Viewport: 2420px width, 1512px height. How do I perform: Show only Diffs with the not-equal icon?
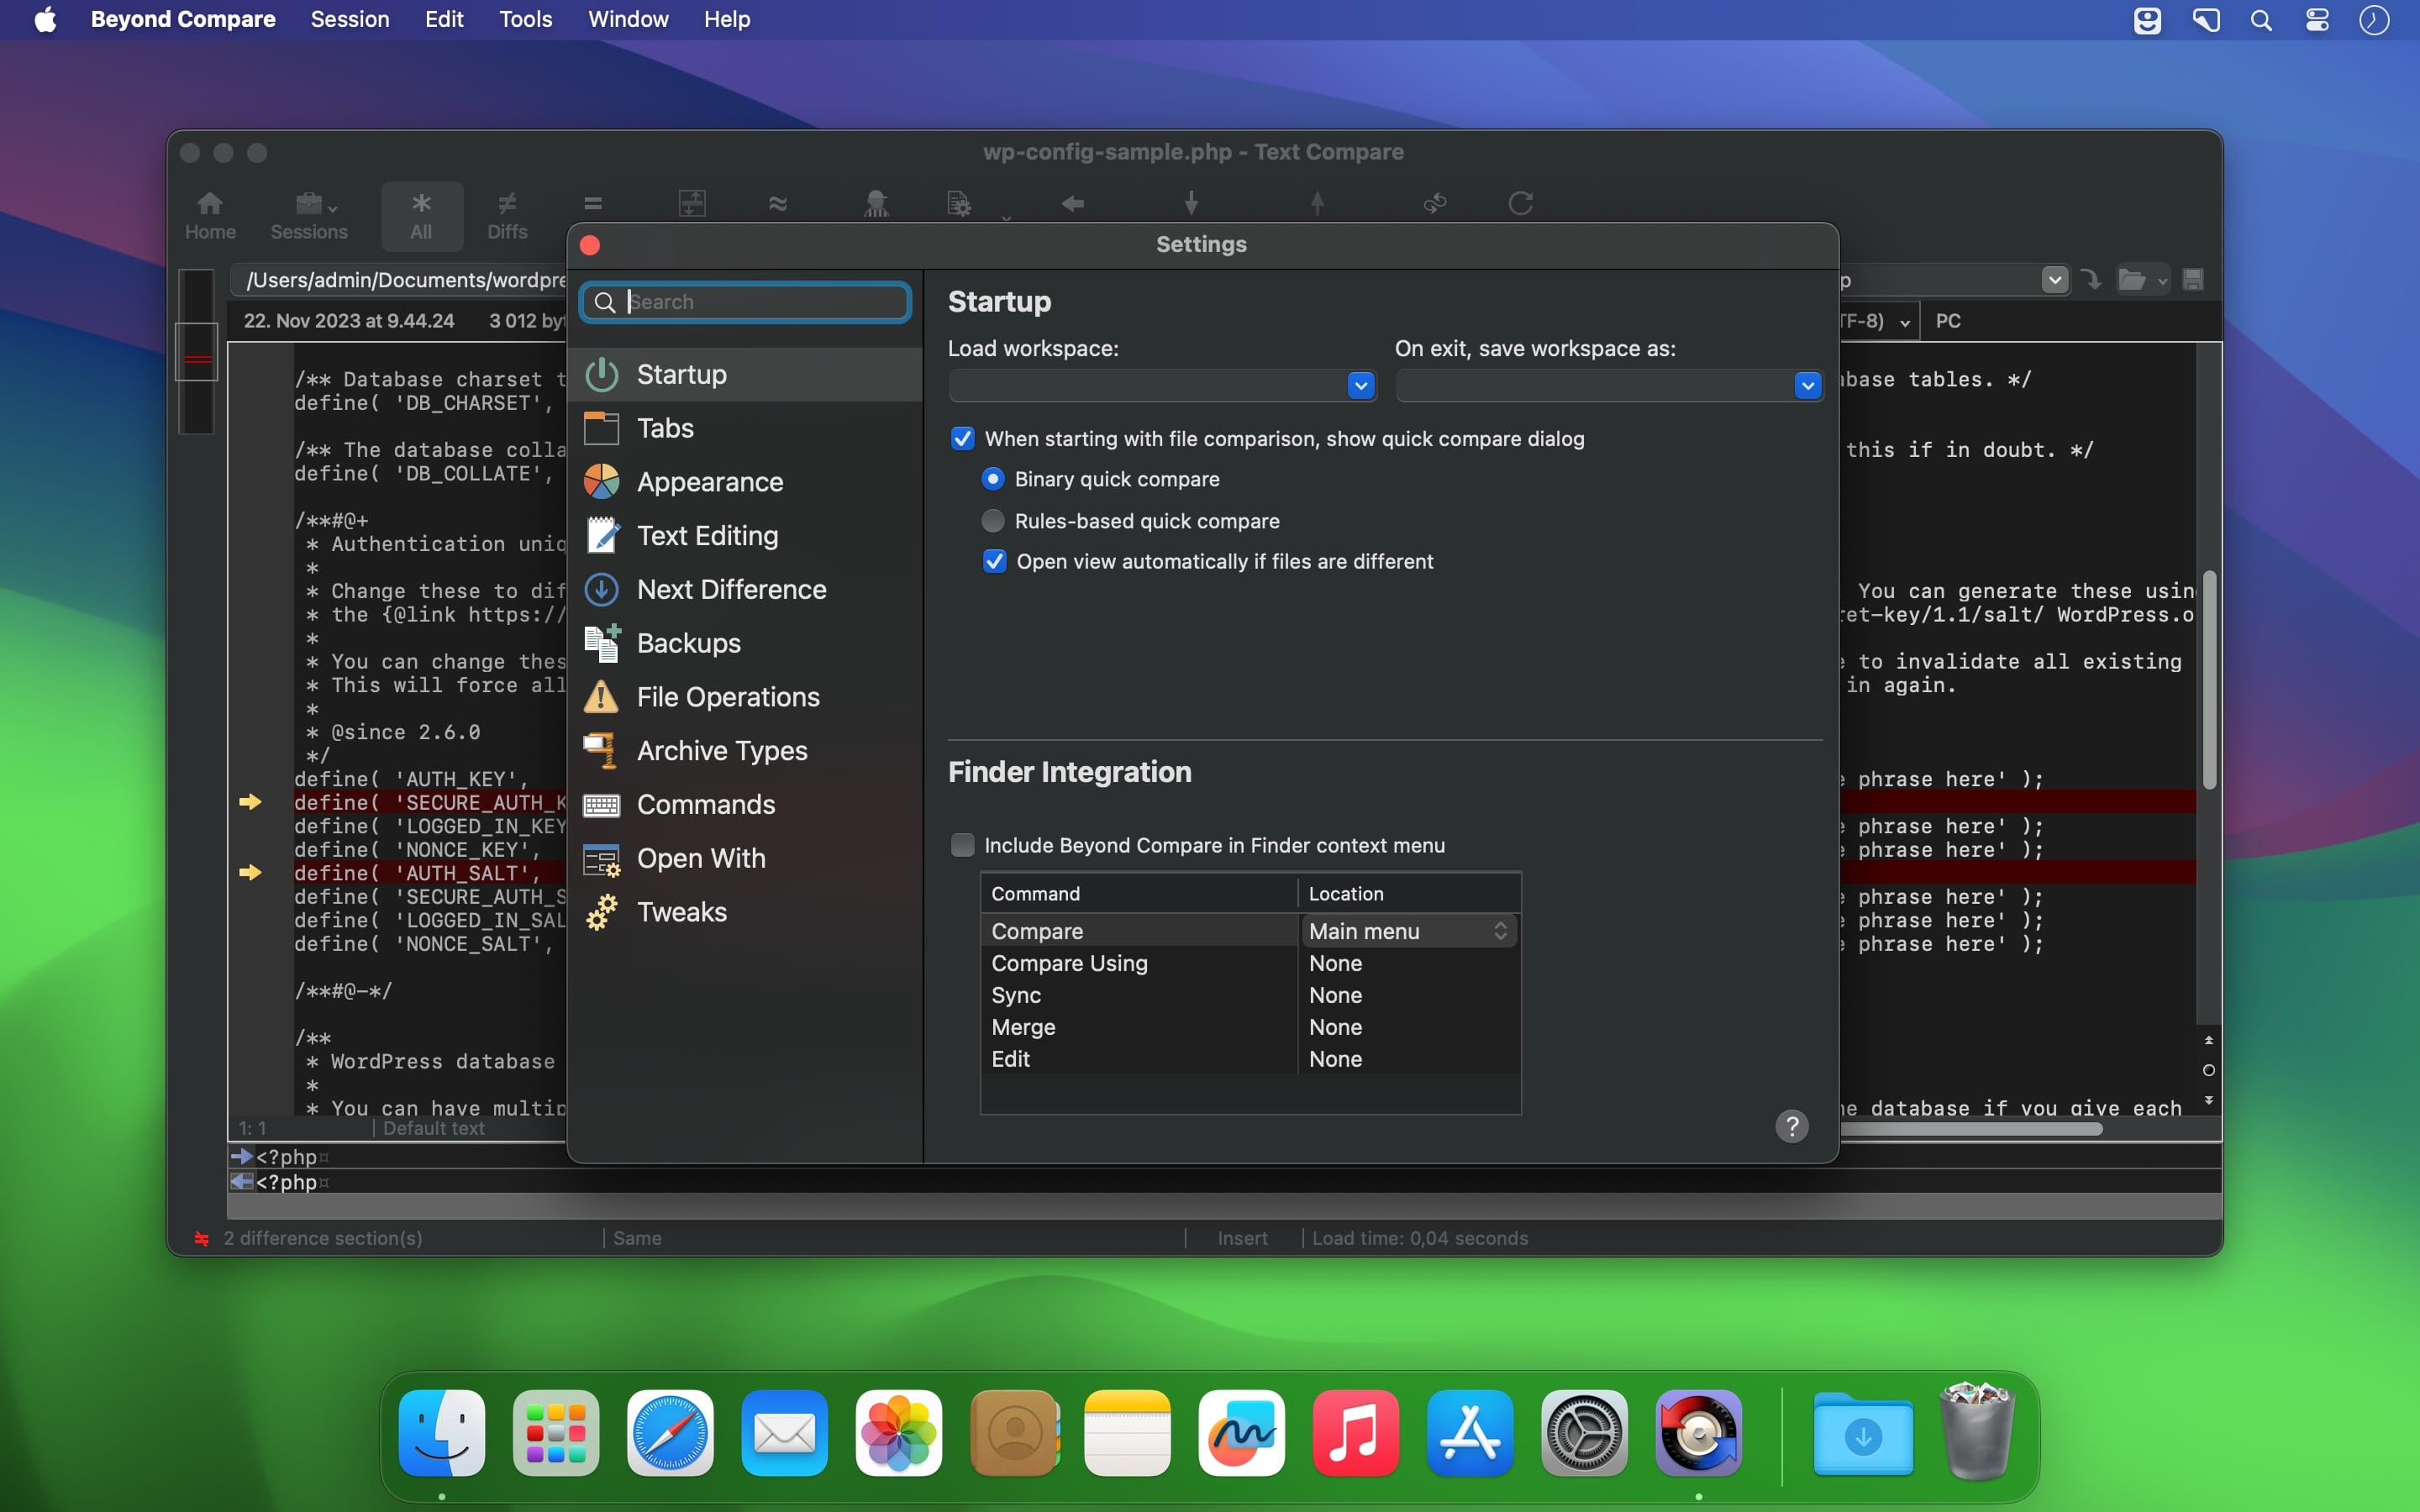click(x=507, y=215)
